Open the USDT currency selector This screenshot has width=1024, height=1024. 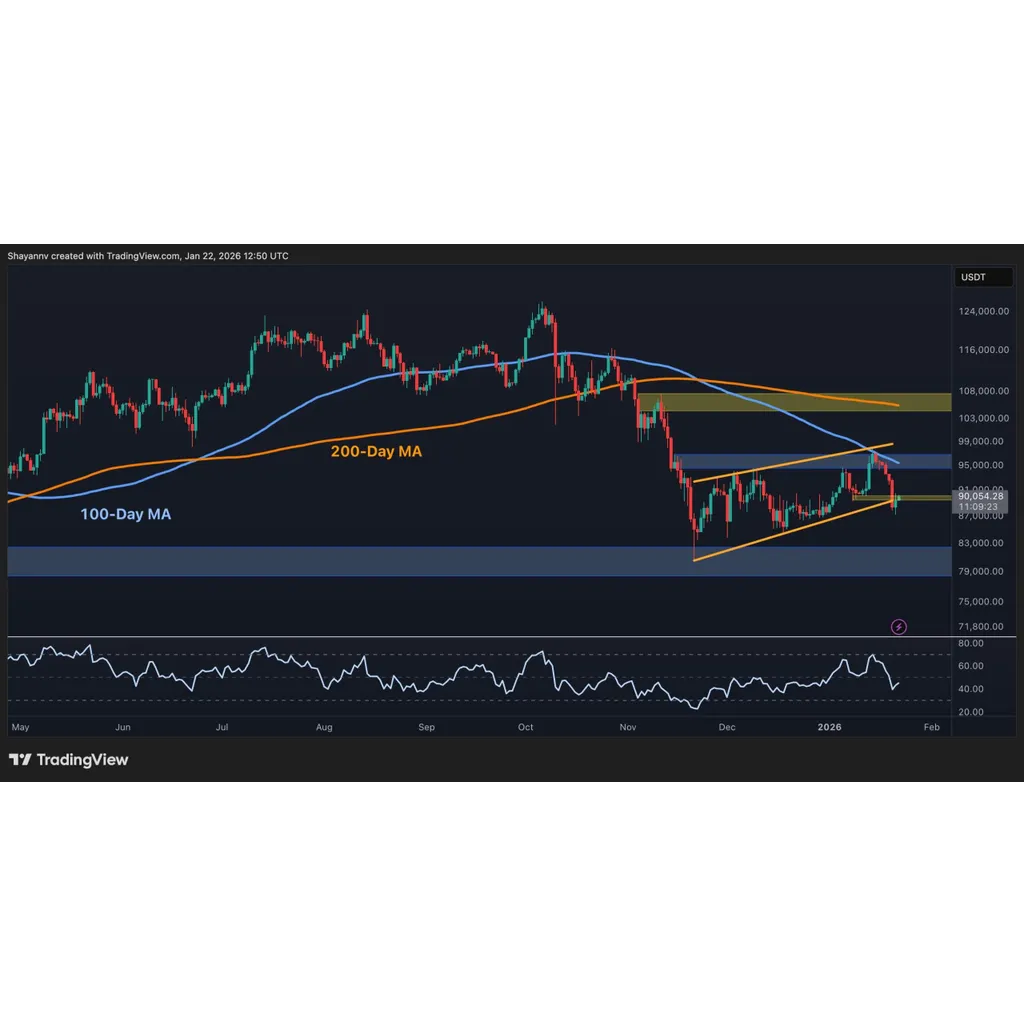coord(983,277)
